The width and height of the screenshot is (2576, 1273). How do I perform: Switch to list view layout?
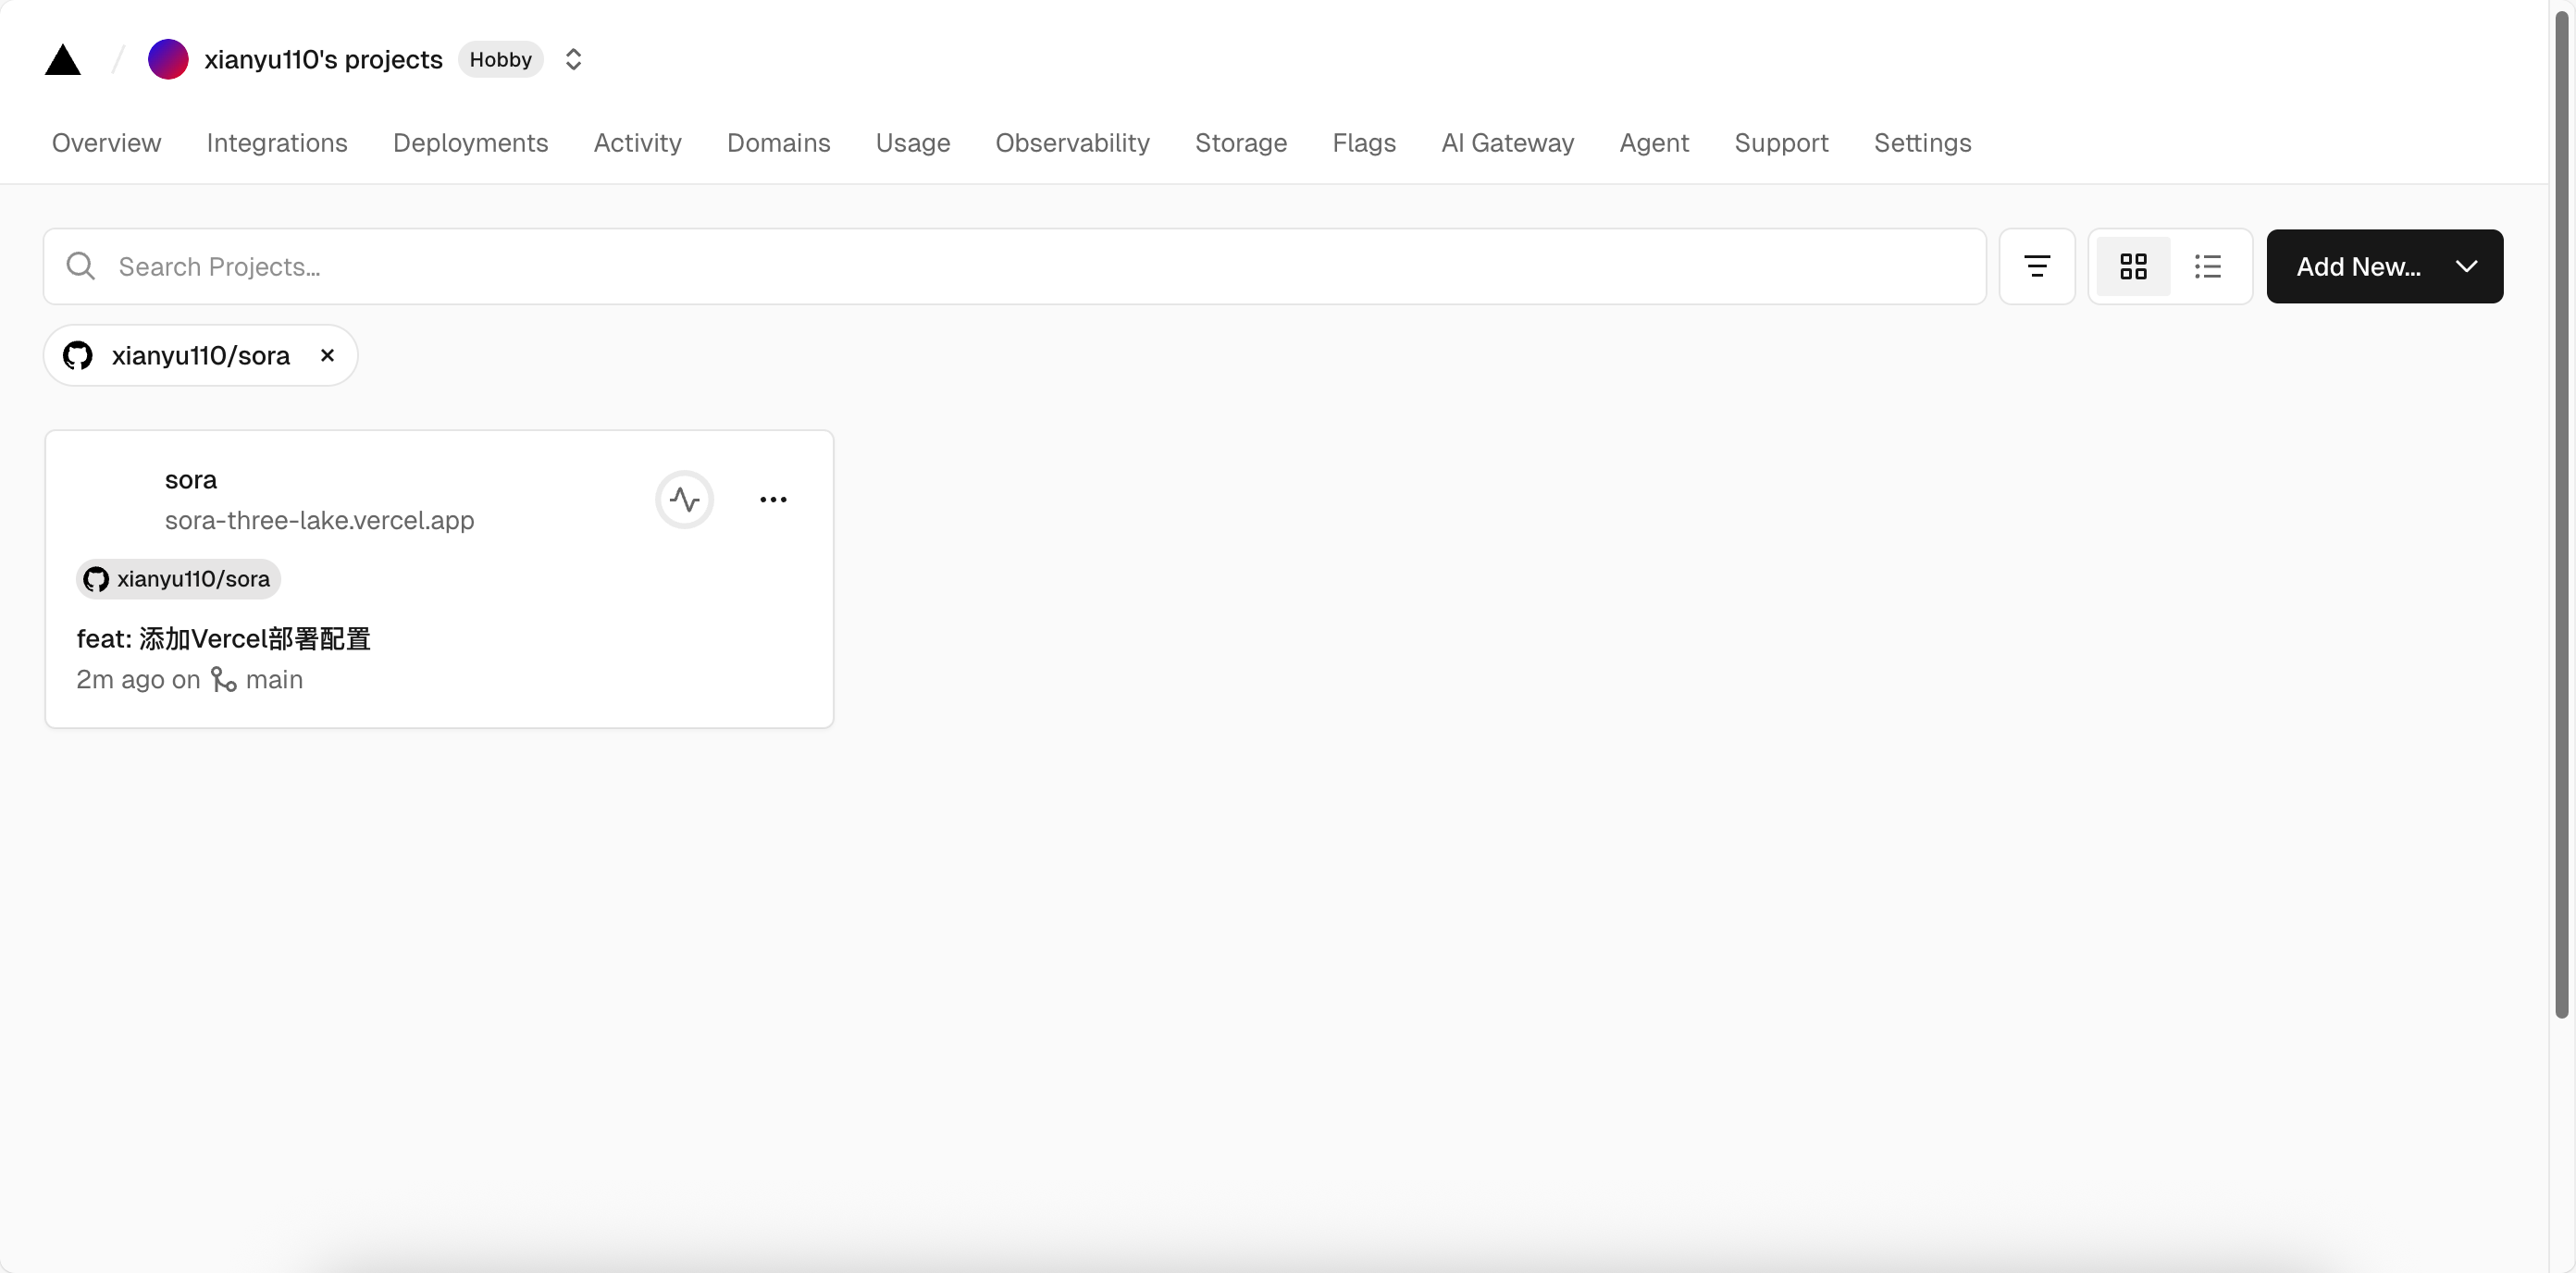(x=2208, y=267)
